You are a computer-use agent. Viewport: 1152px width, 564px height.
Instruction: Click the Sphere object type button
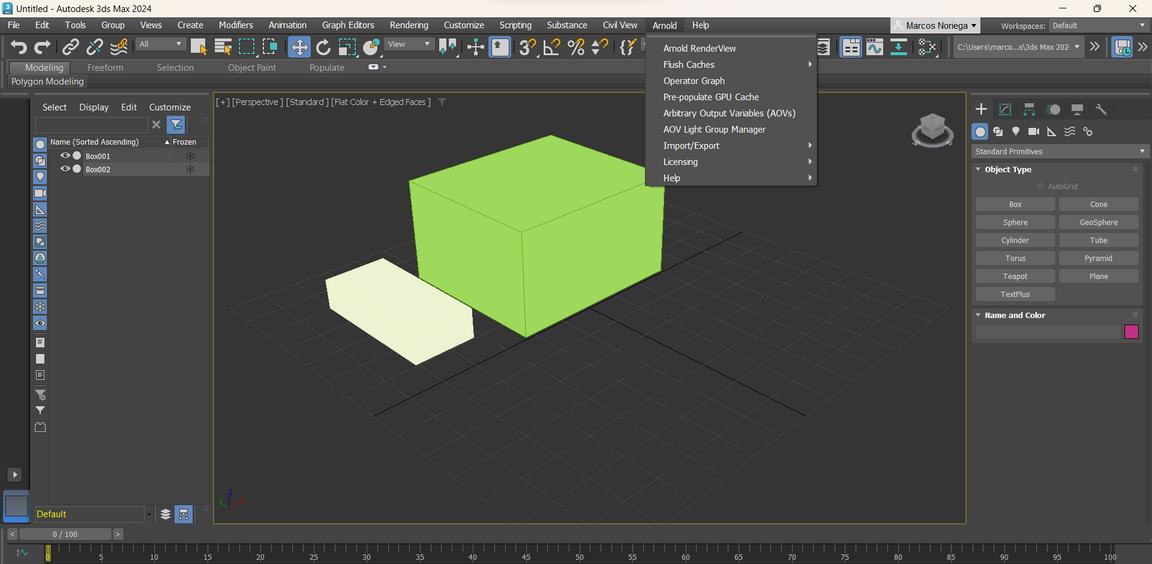point(1015,222)
